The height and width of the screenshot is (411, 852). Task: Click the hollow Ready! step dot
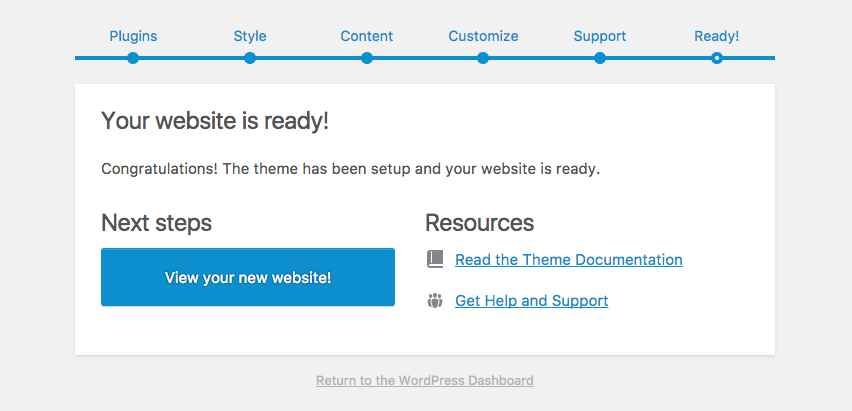click(x=716, y=58)
